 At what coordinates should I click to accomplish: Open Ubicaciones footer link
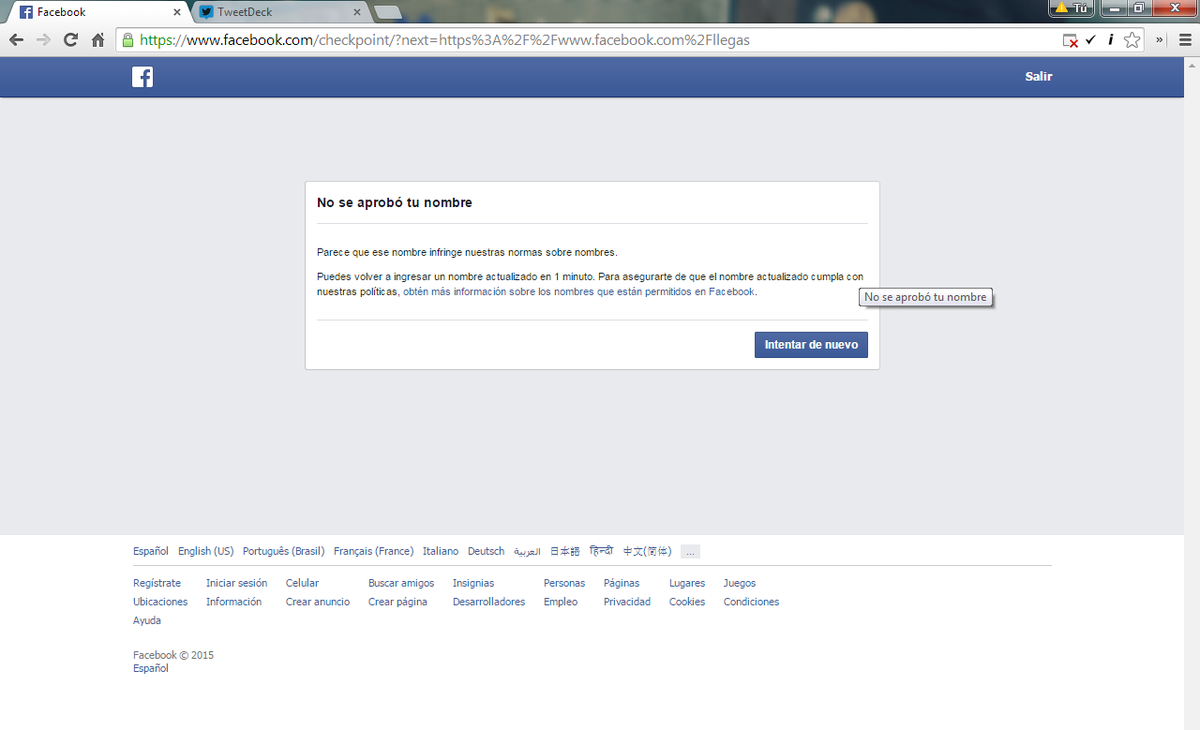(x=160, y=602)
